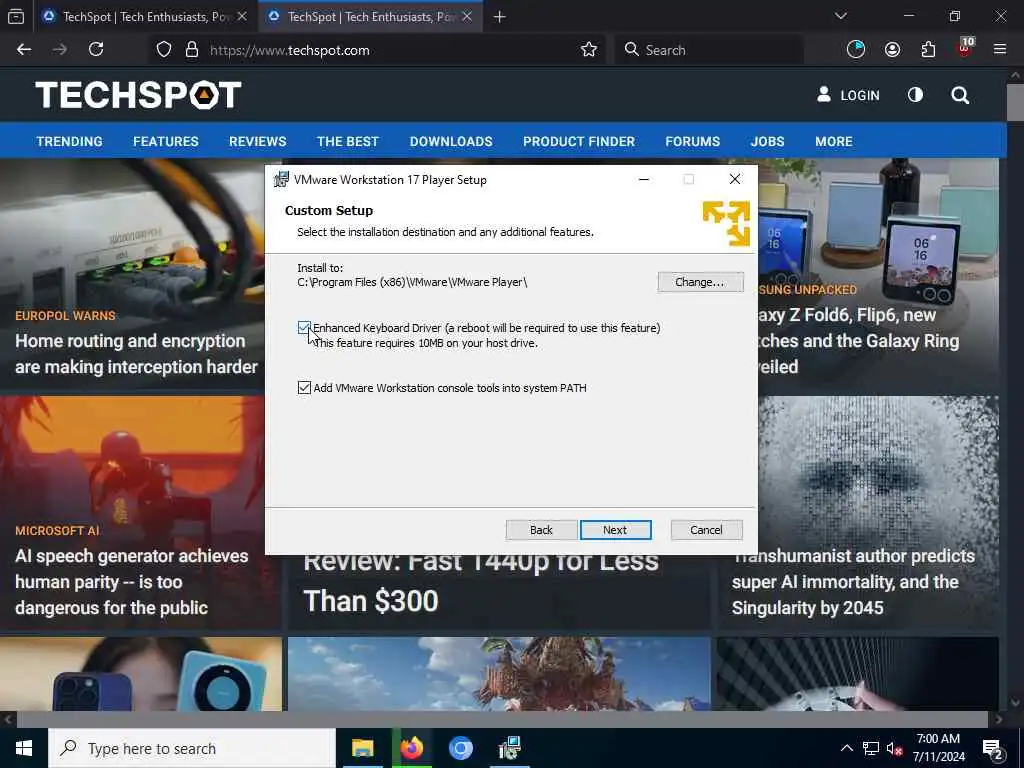
Task: Open the VMware installer taskbar icon
Action: click(509, 748)
